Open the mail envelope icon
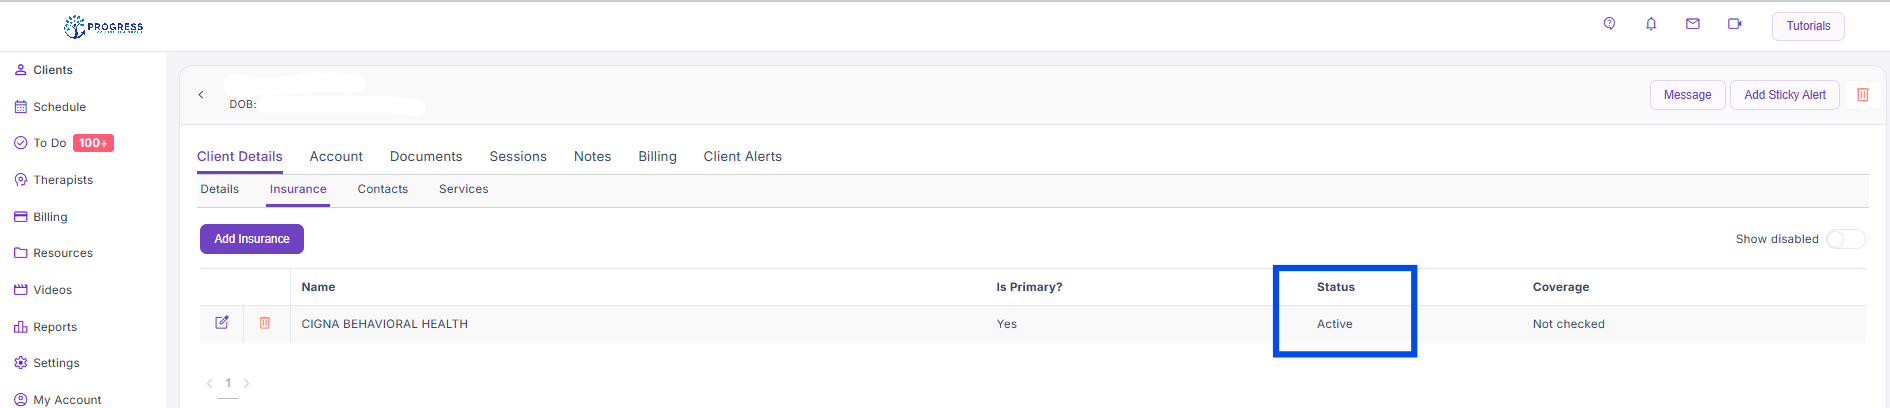The image size is (1890, 408). pos(1693,24)
